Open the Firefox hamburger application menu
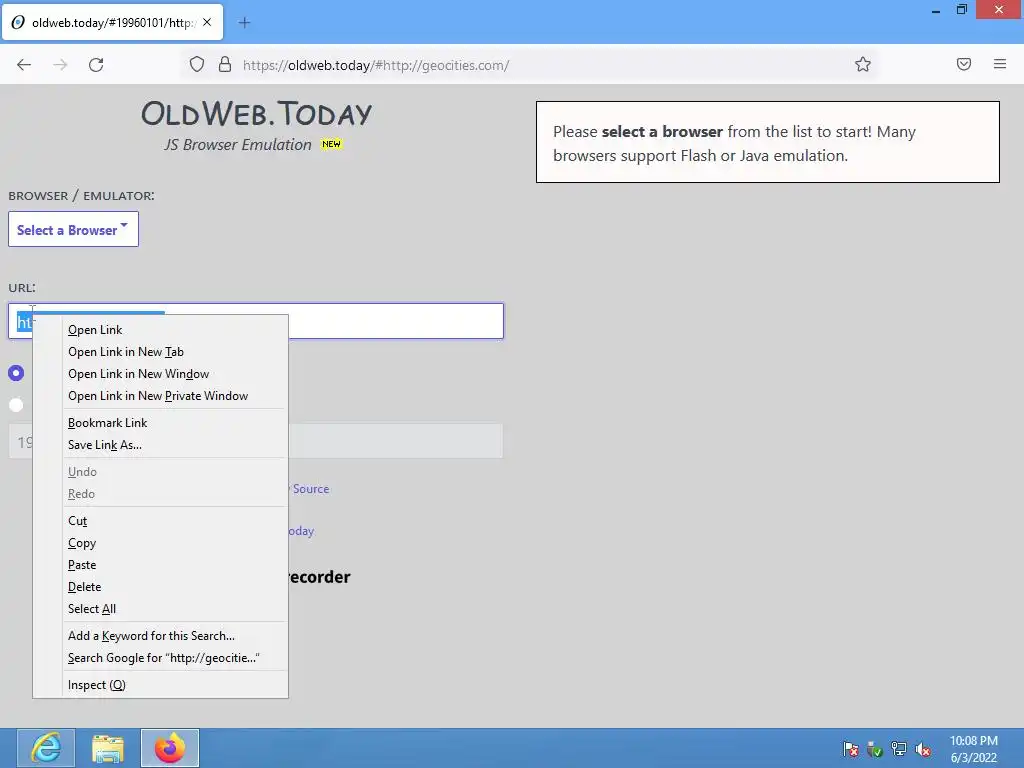1024x768 pixels. click(1000, 64)
